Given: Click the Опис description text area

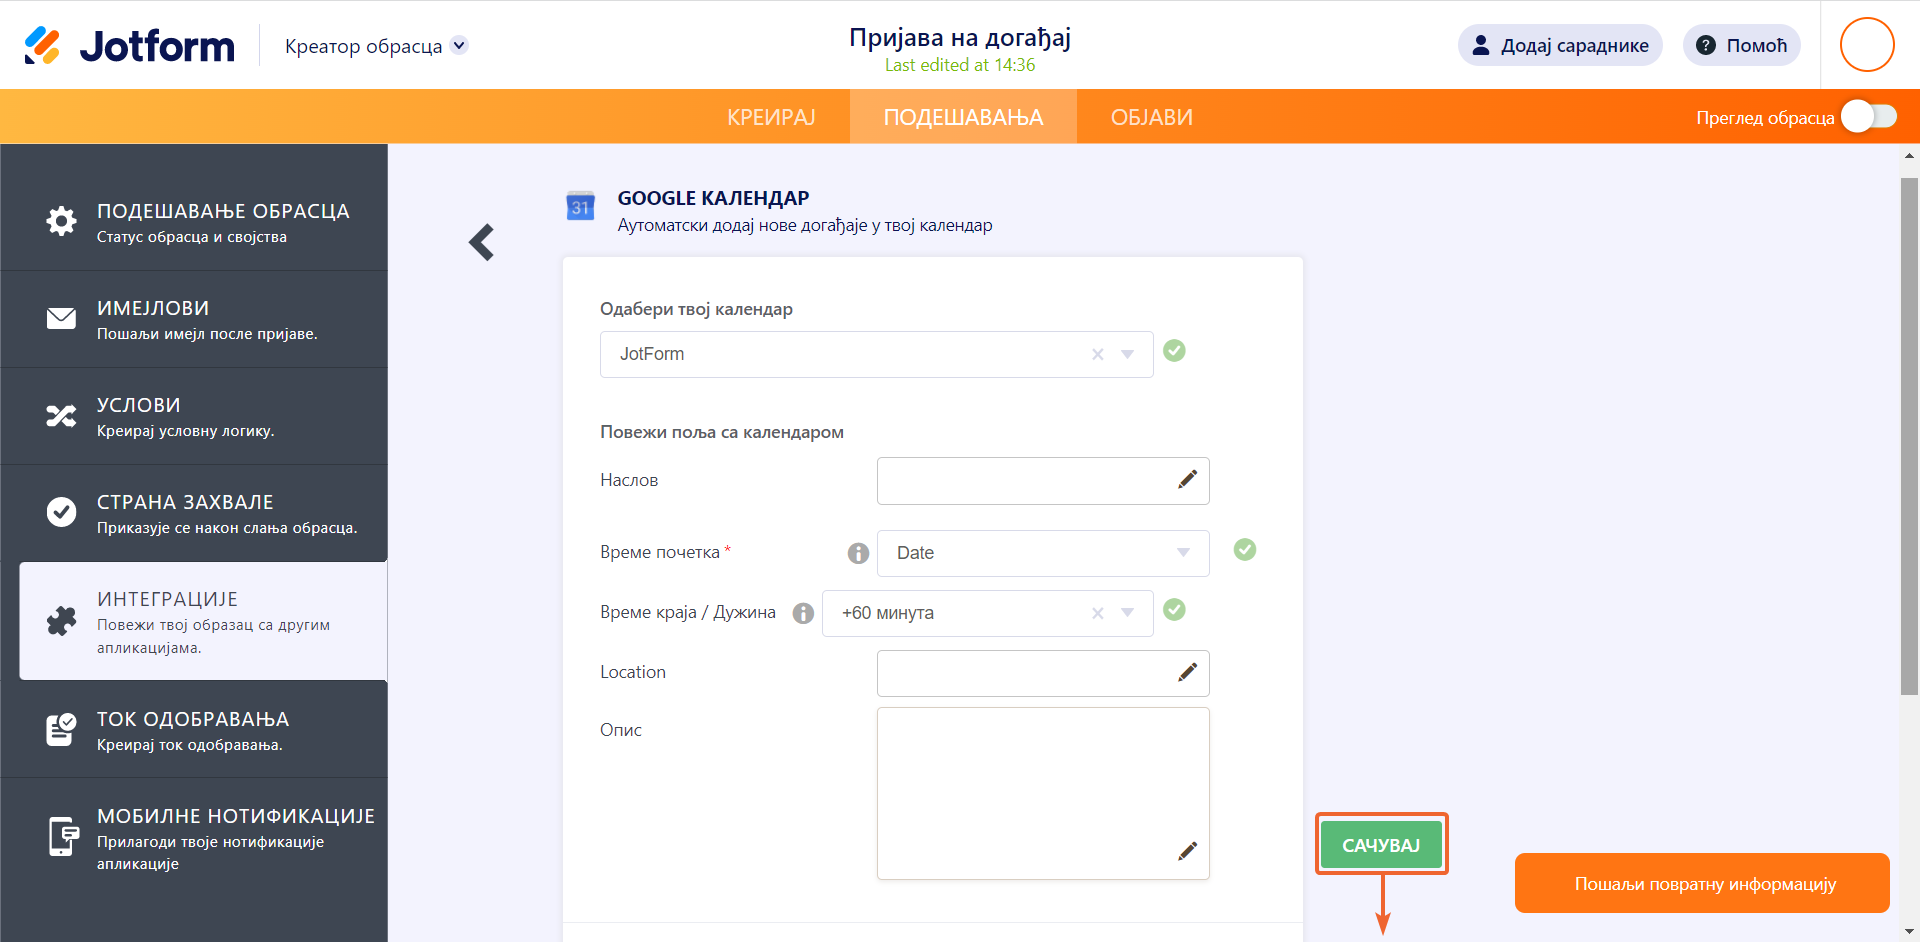Looking at the screenshot, I should coord(1043,794).
